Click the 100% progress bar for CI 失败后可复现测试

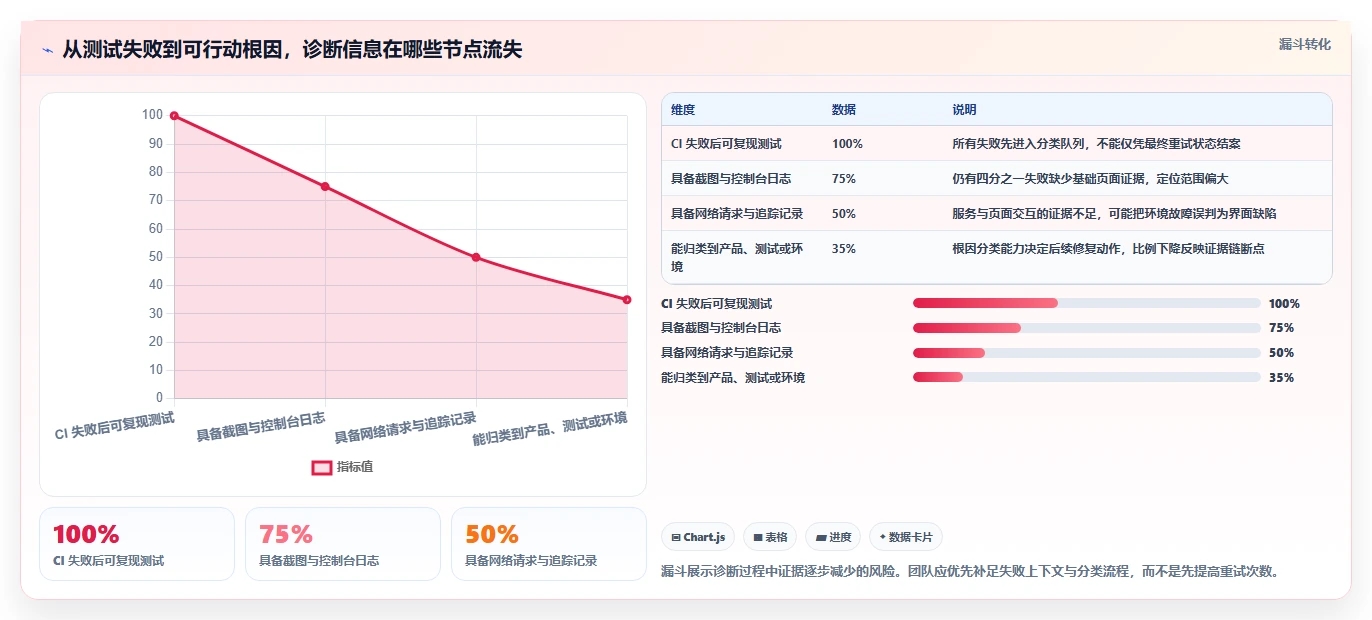[1087, 303]
